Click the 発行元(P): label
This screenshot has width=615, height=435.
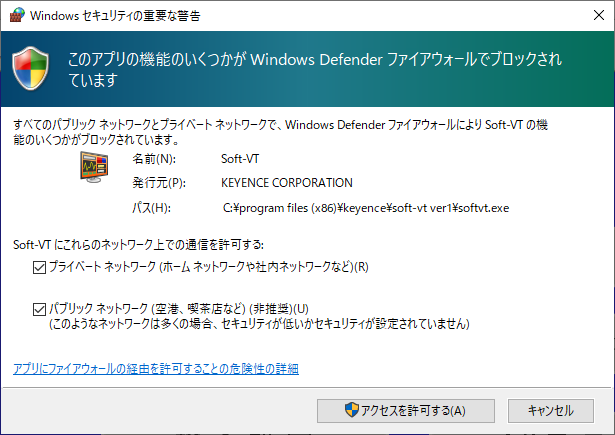tap(159, 183)
